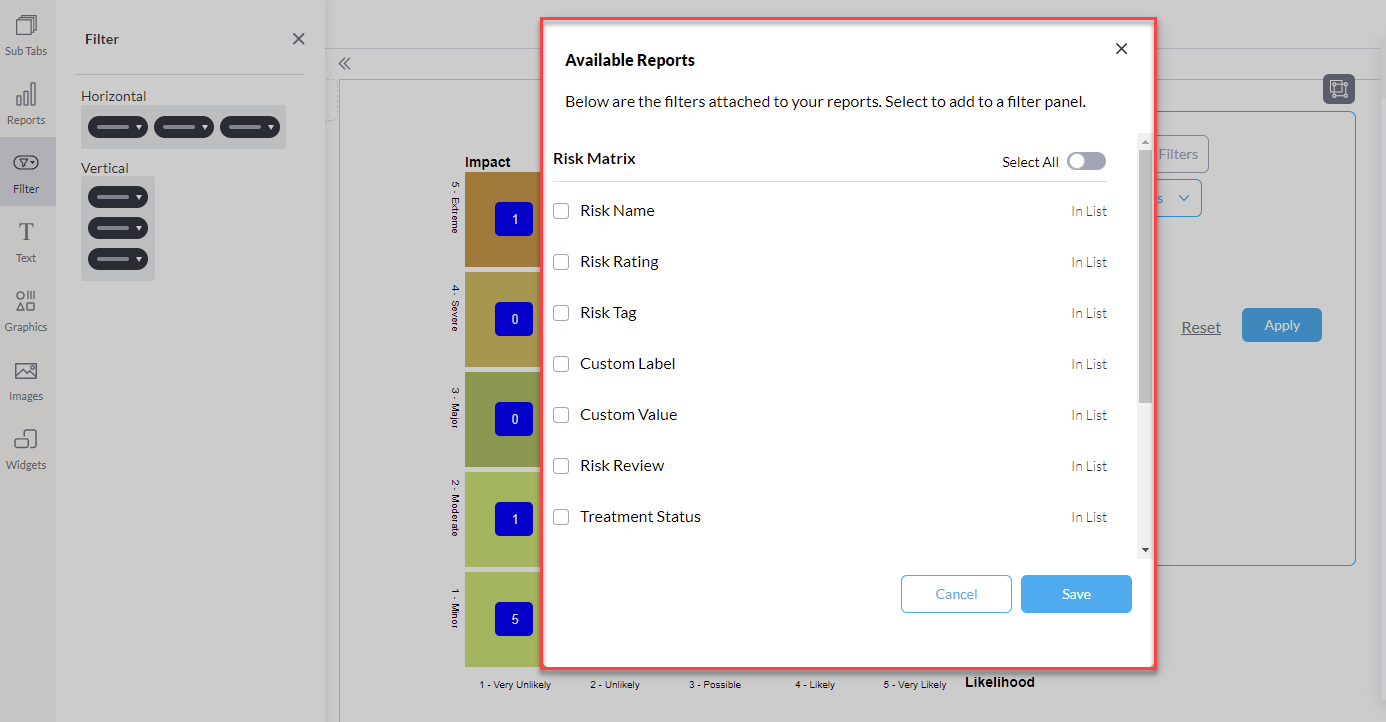The image size is (1386, 722).
Task: Click In List for Risk Rating
Action: (x=1089, y=262)
